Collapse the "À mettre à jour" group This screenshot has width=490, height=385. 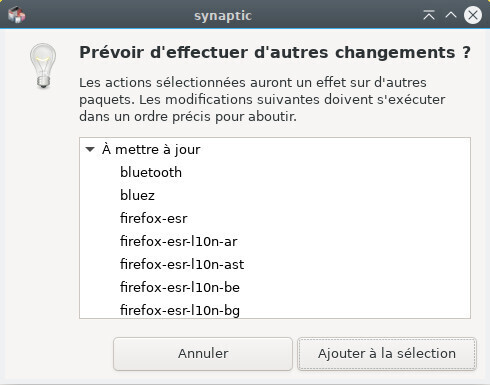pyautogui.click(x=90, y=149)
